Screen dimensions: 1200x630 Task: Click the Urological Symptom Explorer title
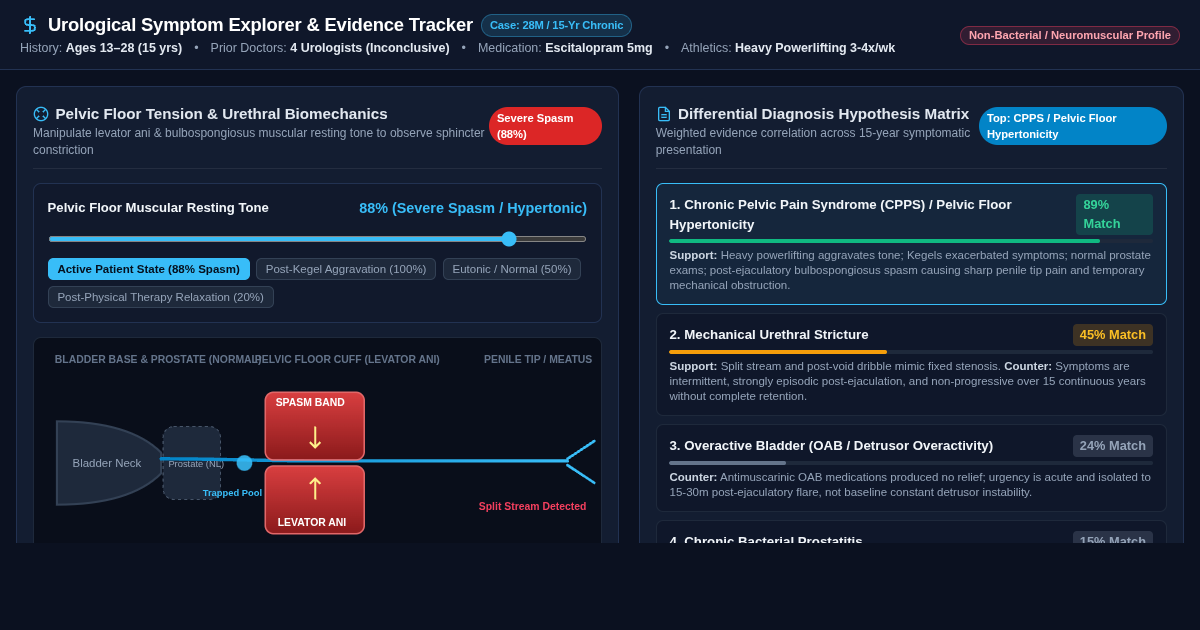pos(260,25)
